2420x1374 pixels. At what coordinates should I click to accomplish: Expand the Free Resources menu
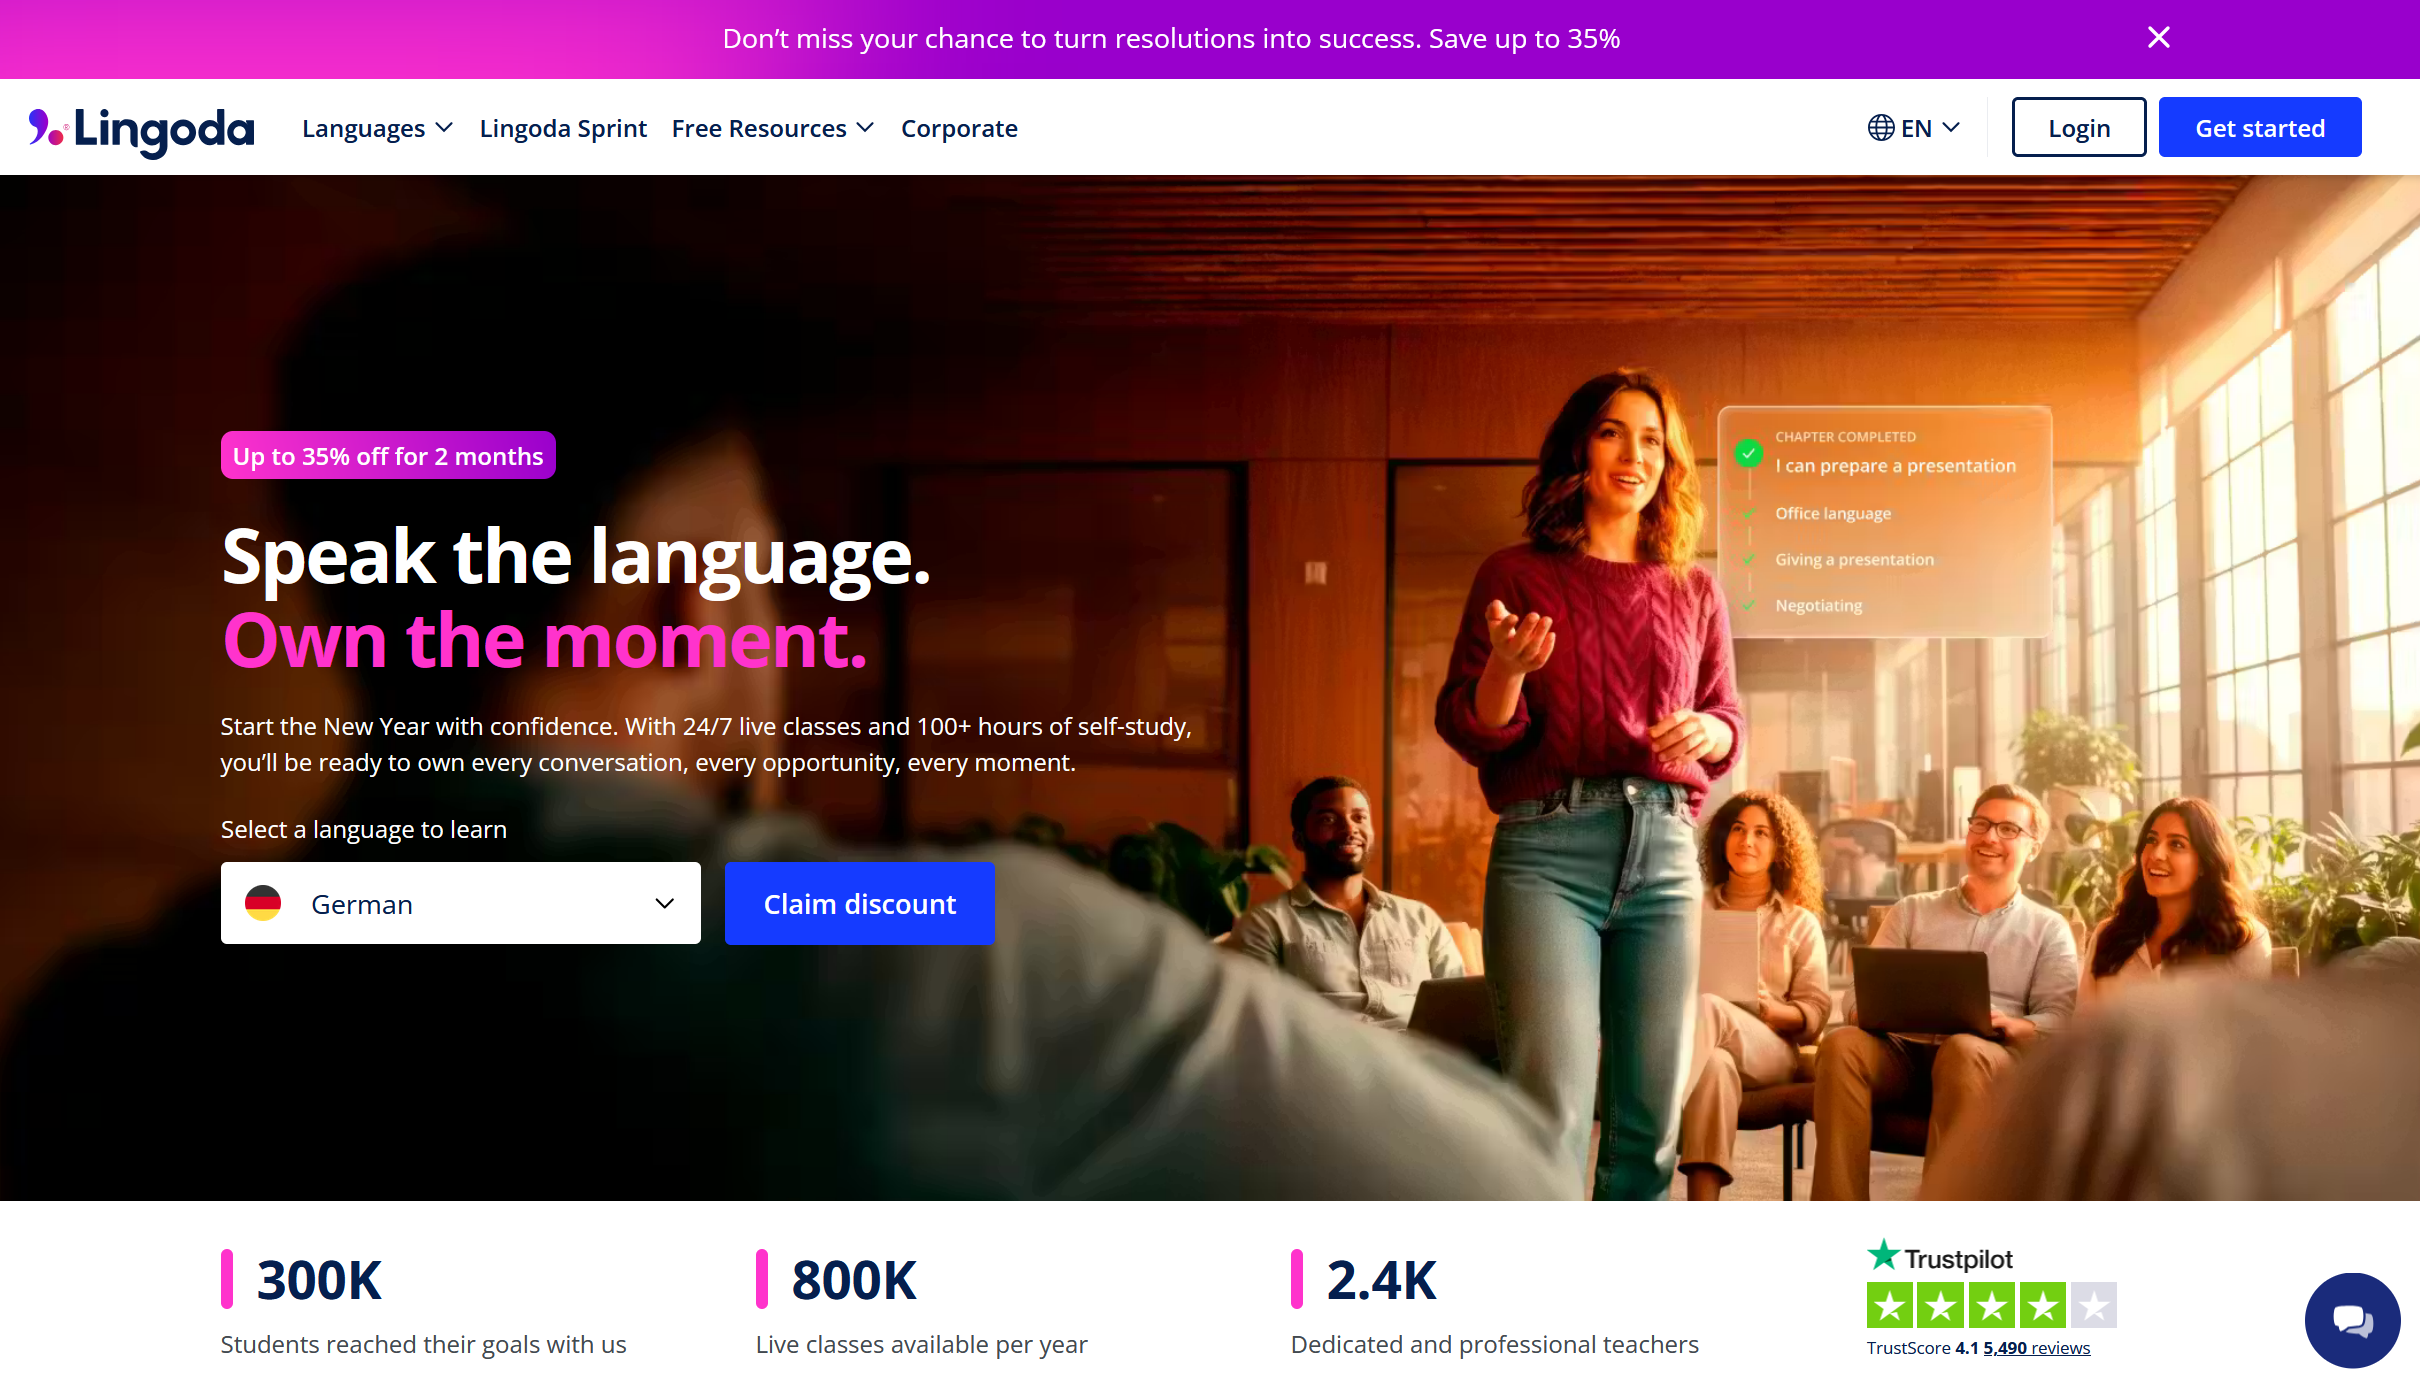coord(773,128)
